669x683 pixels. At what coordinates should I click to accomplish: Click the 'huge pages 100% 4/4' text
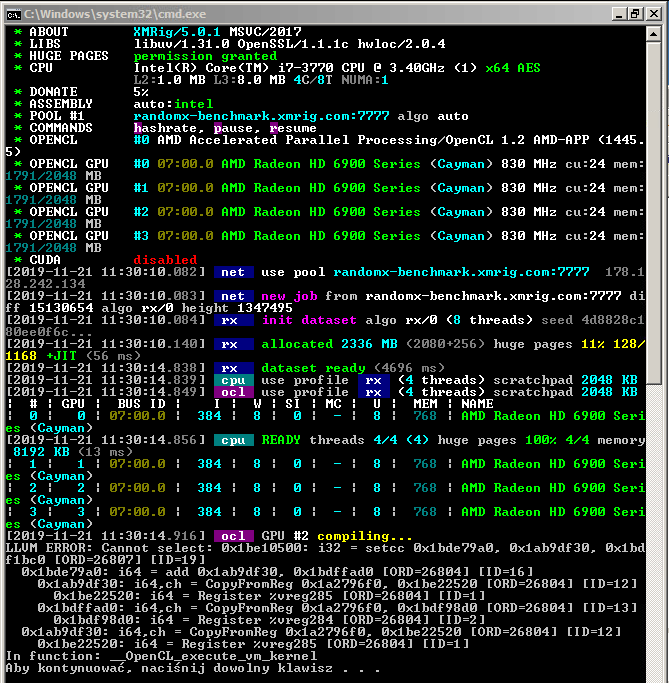[513, 440]
